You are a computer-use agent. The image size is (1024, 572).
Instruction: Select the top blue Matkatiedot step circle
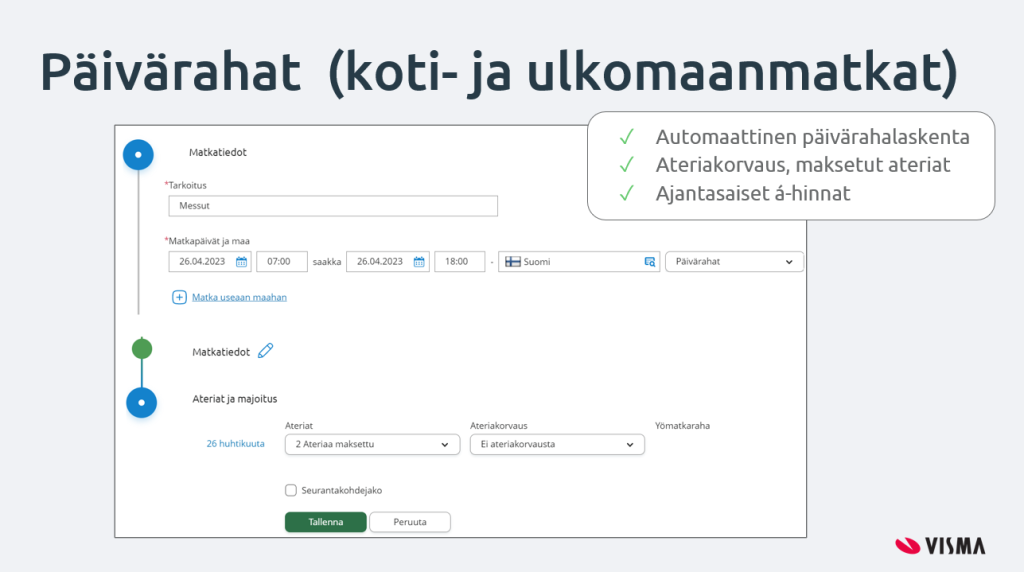(138, 155)
